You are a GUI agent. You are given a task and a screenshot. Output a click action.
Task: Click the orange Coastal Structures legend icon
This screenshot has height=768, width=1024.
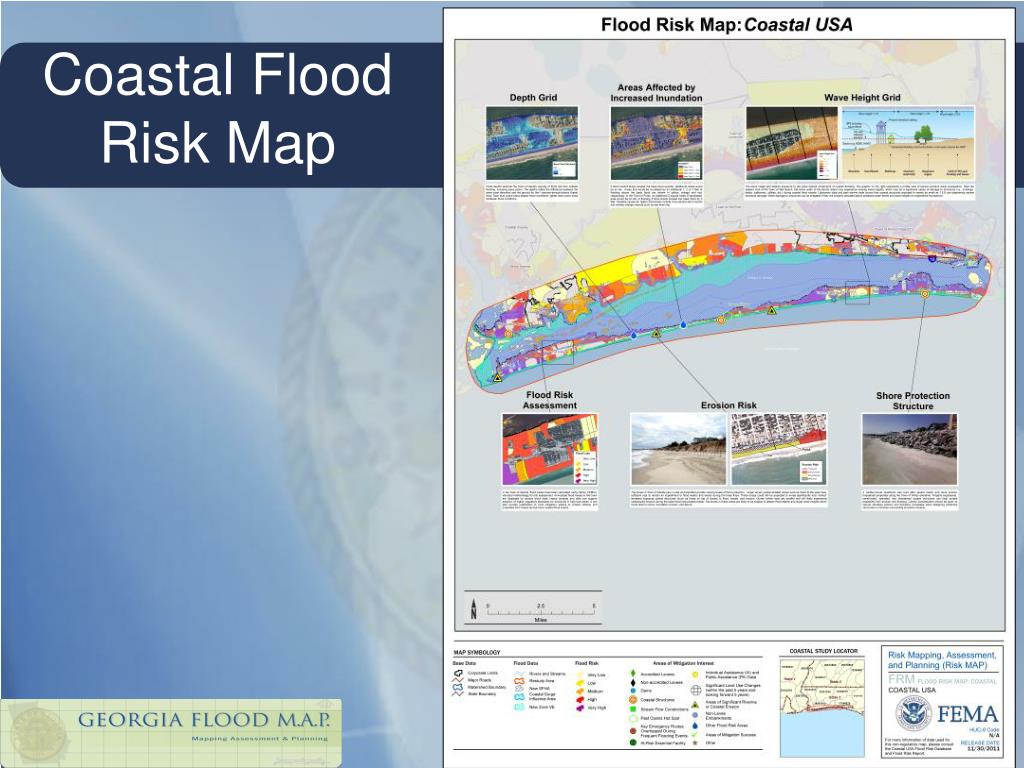633,699
